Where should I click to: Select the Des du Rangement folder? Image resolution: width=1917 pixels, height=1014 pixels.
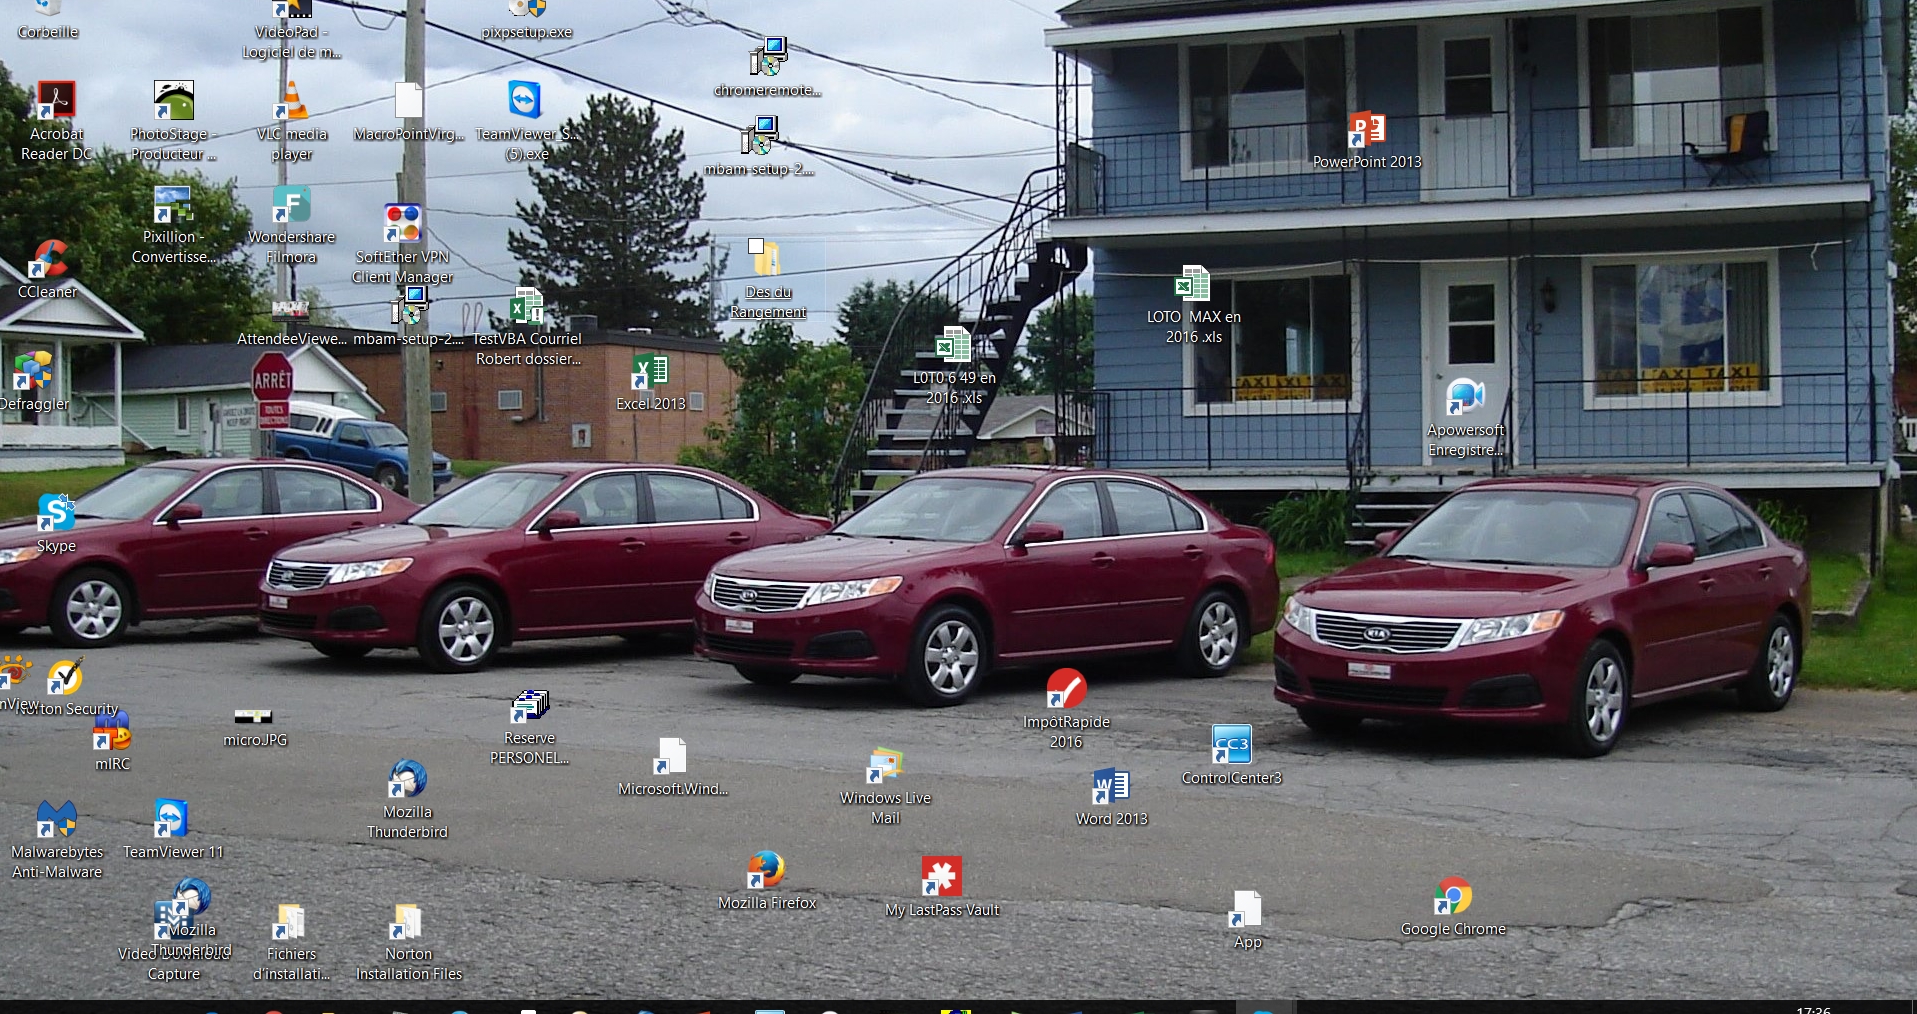pyautogui.click(x=767, y=260)
